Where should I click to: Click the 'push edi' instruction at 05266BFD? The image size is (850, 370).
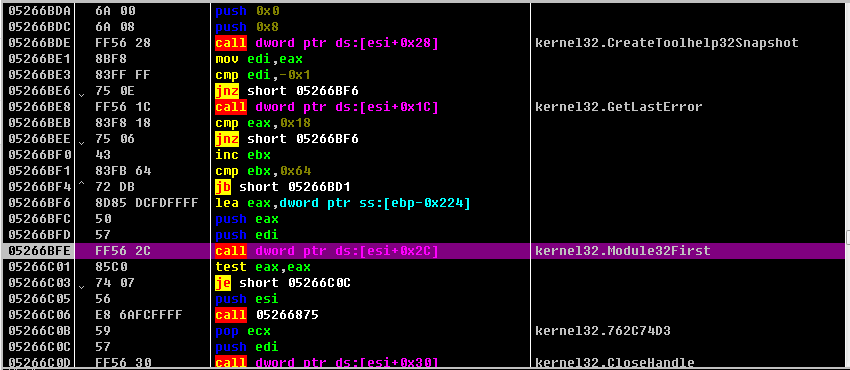click(x=247, y=235)
